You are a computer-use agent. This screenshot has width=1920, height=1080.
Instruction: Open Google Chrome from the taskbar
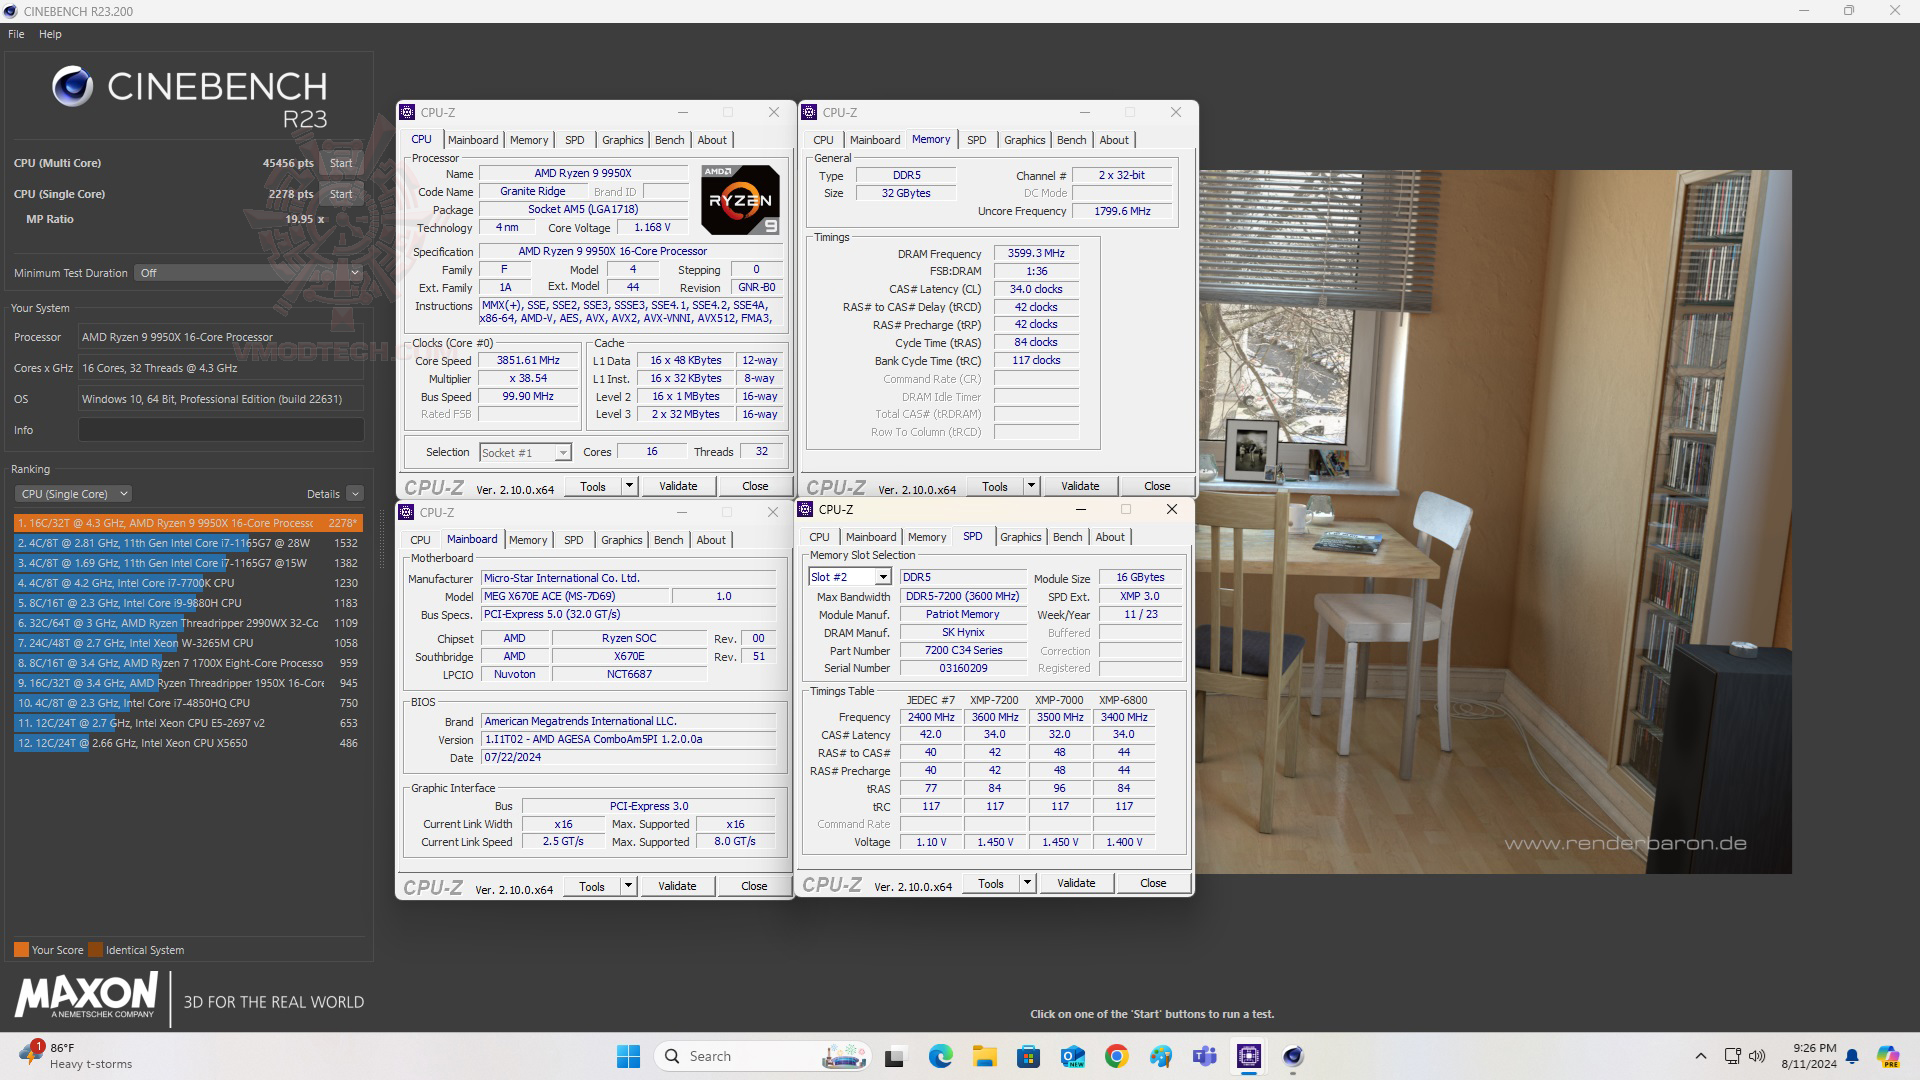click(1117, 1056)
